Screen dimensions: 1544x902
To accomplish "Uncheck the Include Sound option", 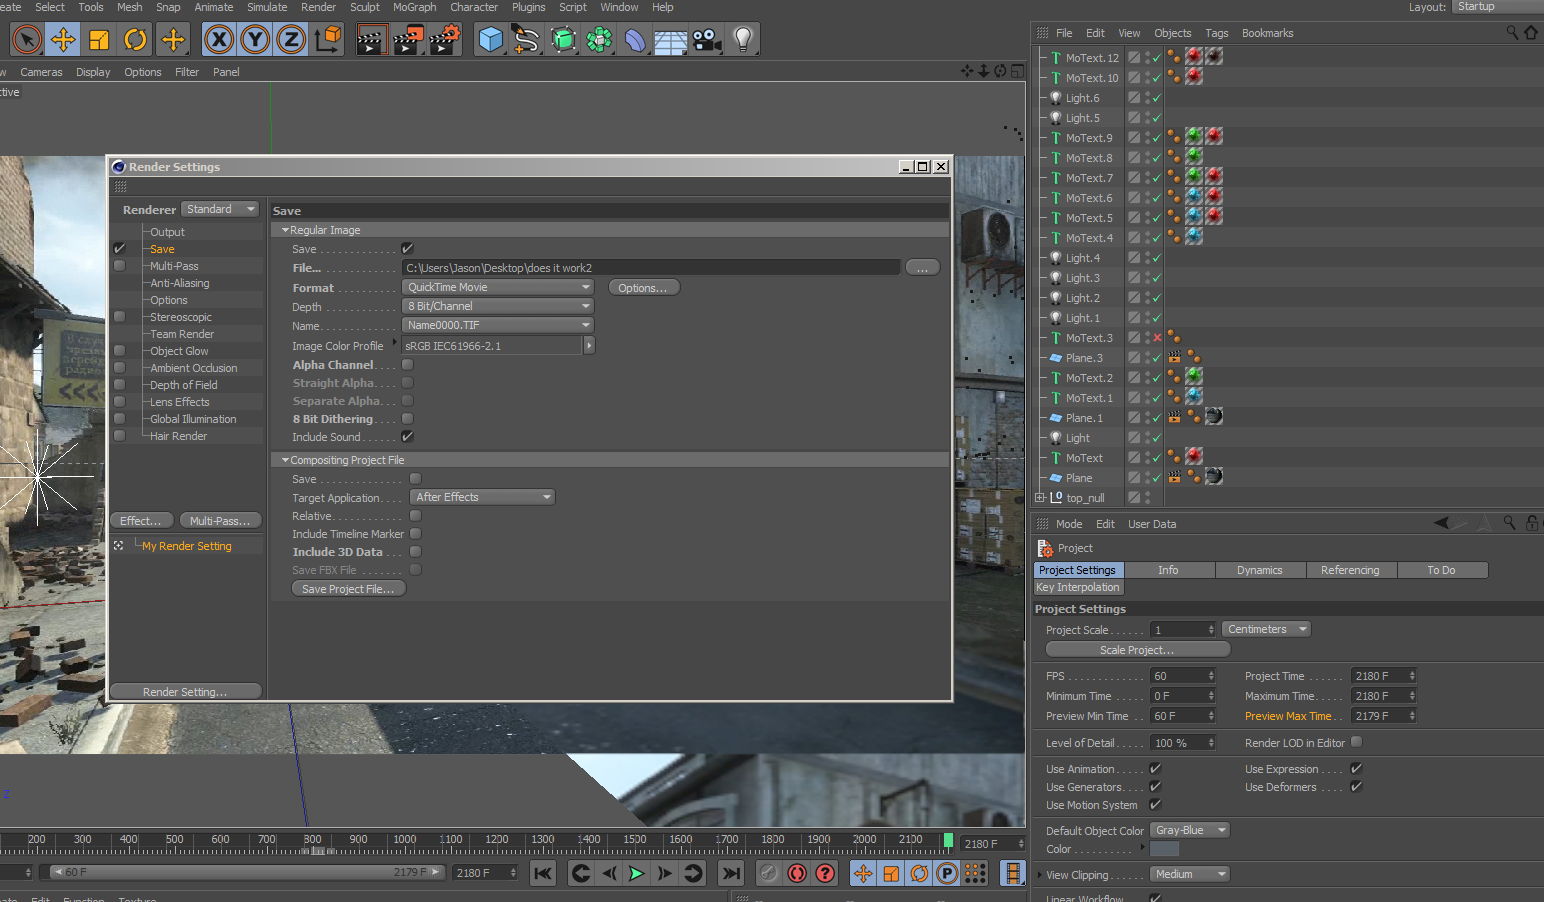I will pos(408,437).
